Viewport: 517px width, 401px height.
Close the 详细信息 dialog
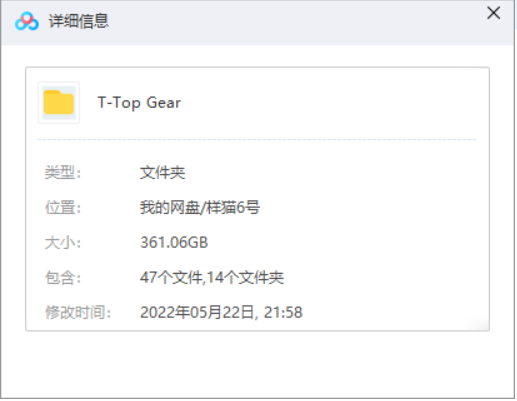(x=493, y=13)
